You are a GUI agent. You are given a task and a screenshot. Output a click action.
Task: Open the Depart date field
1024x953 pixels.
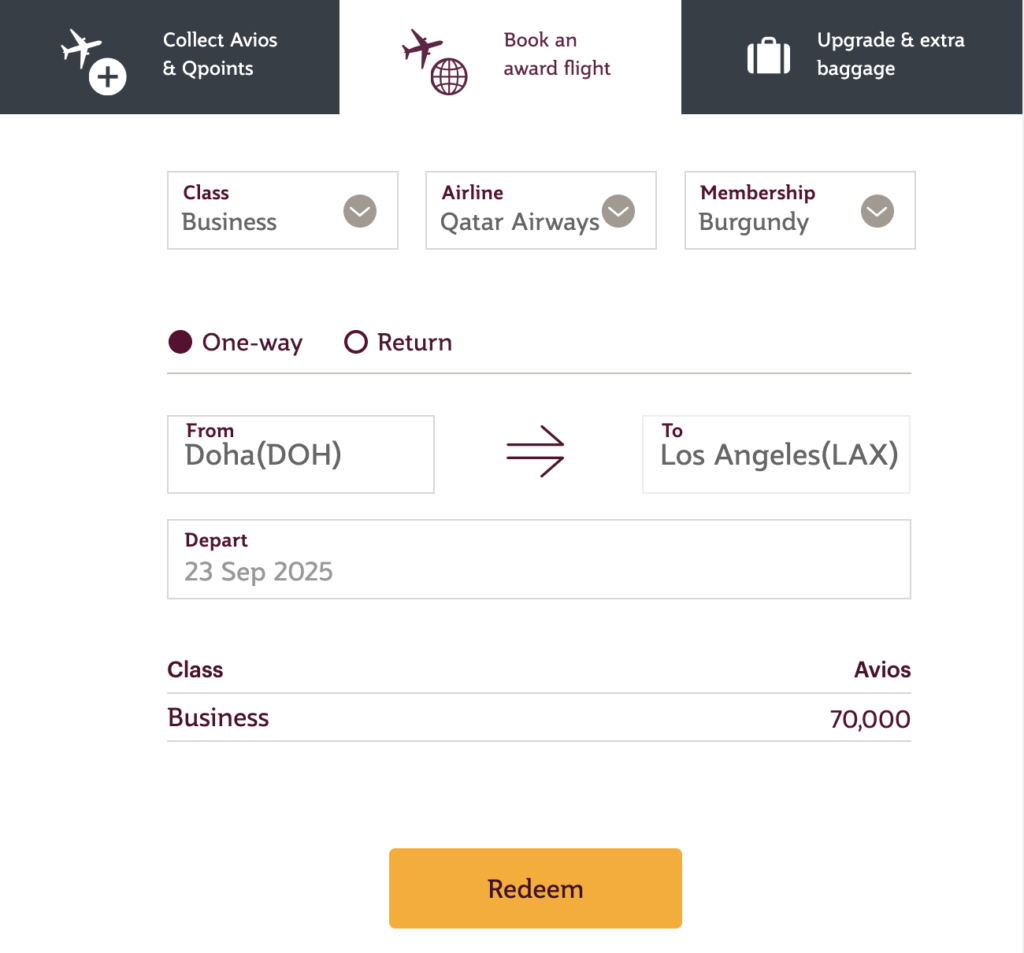pos(538,560)
